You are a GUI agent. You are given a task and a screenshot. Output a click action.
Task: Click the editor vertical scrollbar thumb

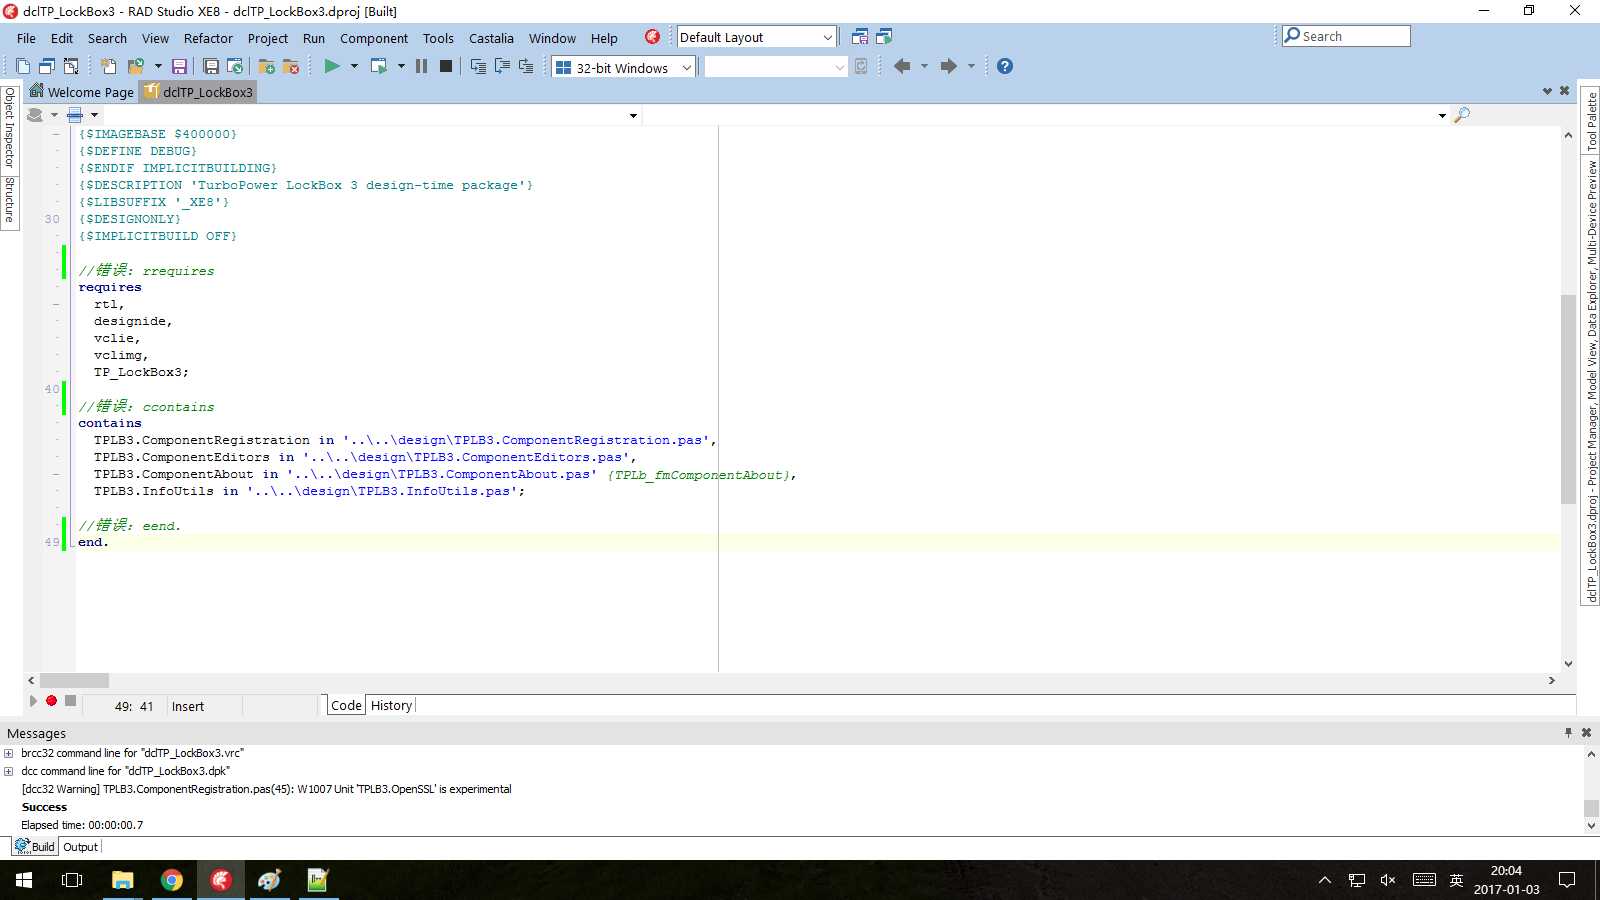(x=1568, y=400)
